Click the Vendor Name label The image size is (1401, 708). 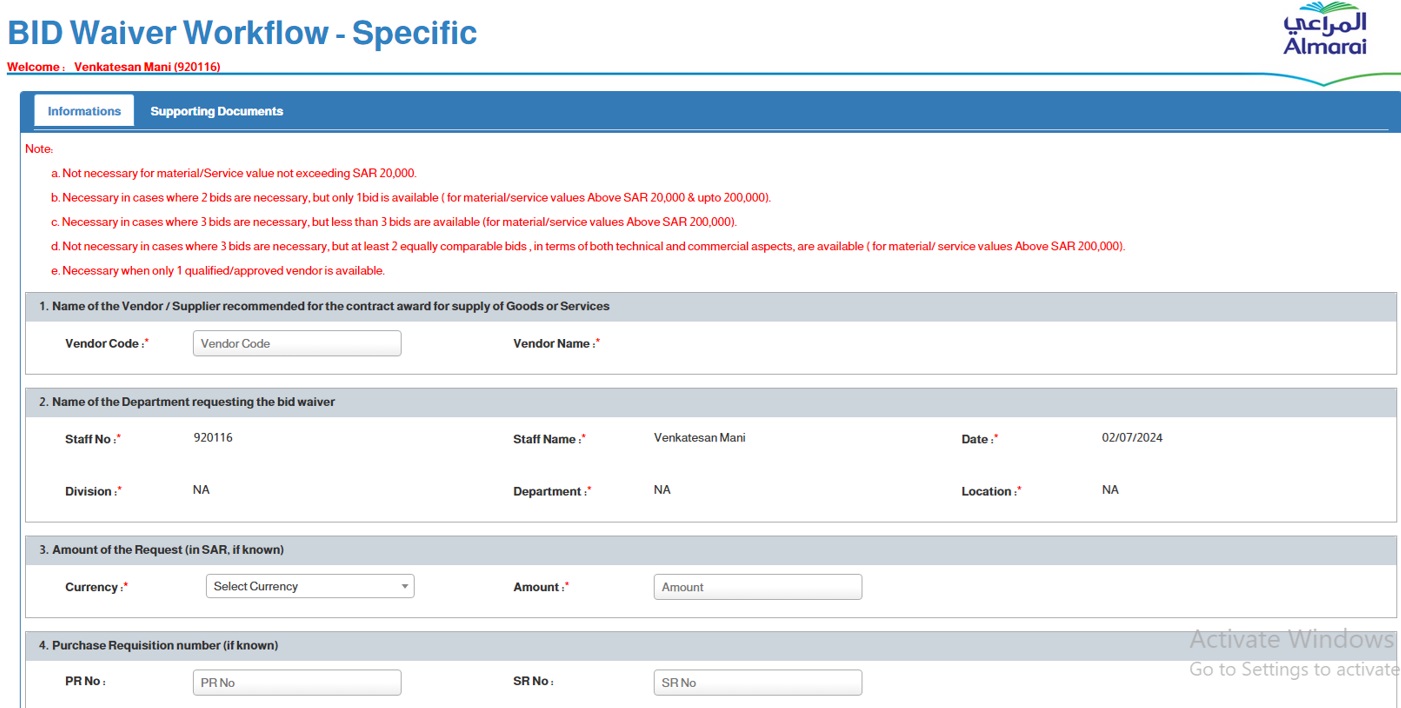553,344
